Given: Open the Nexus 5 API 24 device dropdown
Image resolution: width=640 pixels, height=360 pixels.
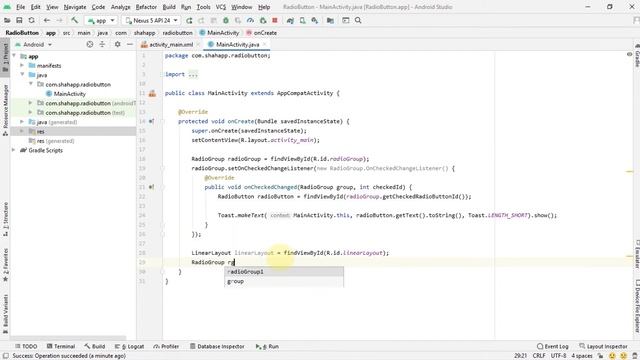Looking at the screenshot, I should click(152, 20).
